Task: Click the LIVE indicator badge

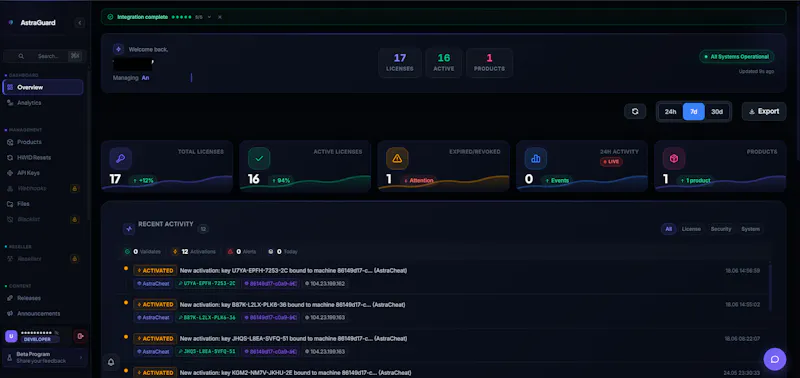Action: coord(611,162)
